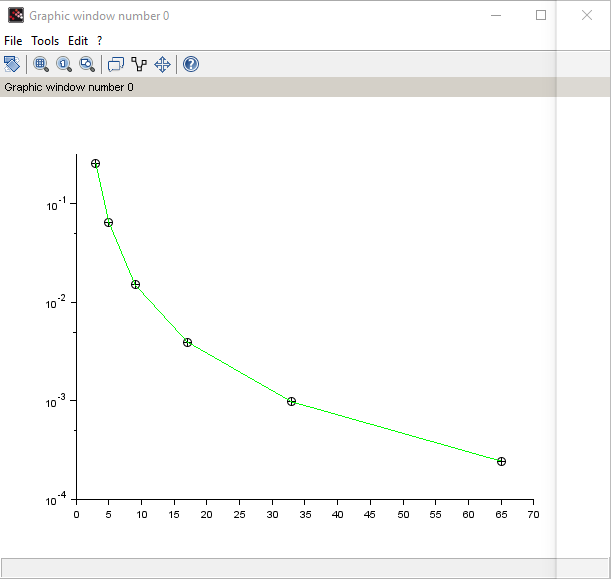This screenshot has width=611, height=579.
Task: Open the polyline editor icon
Action: (139, 64)
